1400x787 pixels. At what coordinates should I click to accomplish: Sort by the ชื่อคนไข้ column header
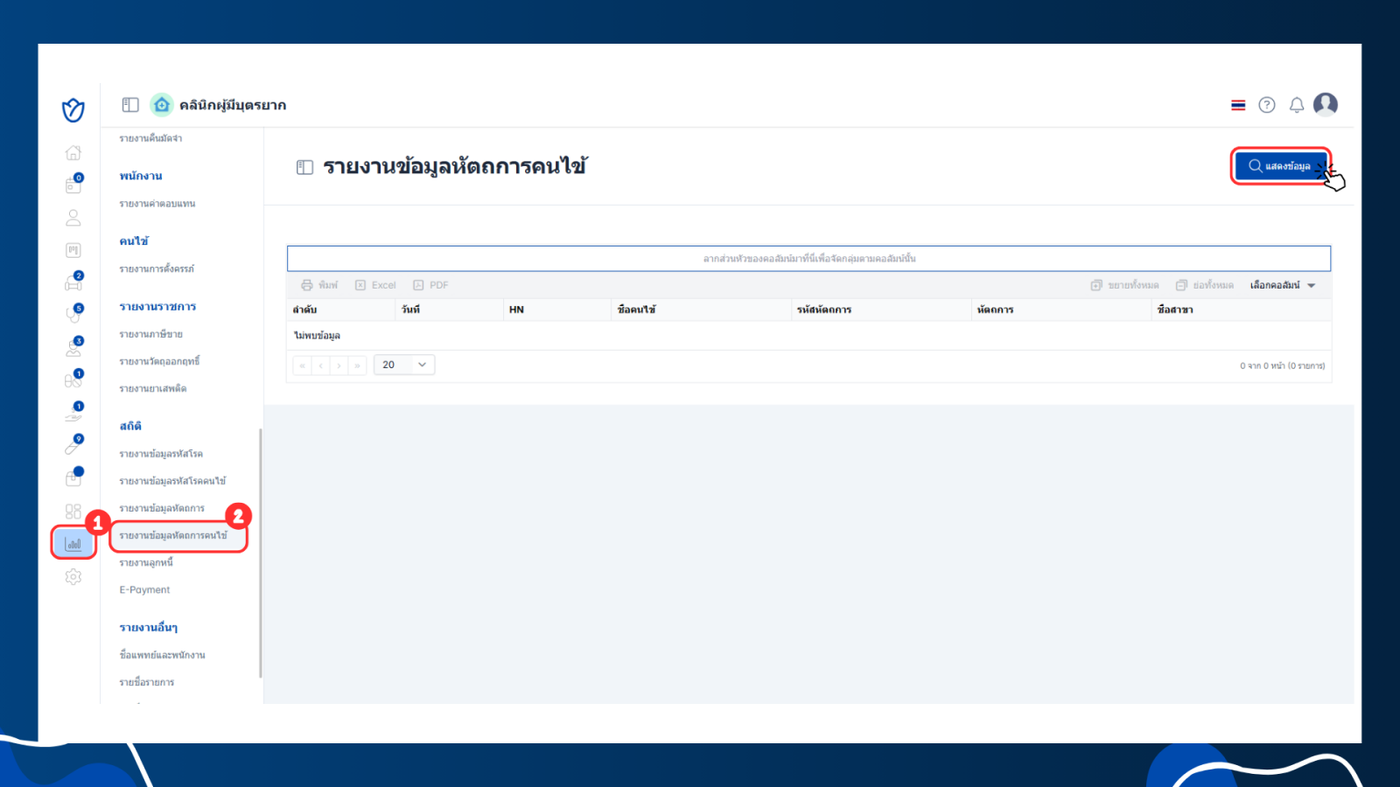(x=701, y=310)
